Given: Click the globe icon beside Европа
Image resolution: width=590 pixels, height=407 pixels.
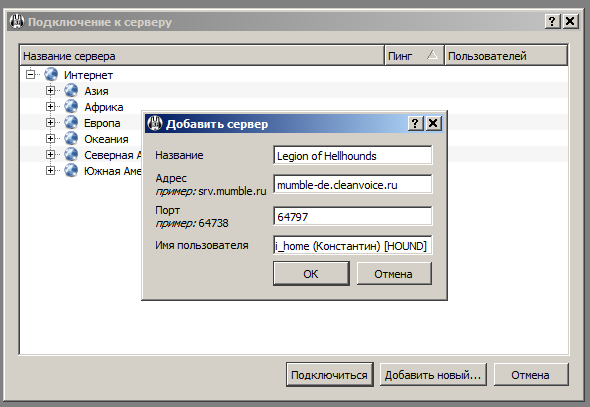Looking at the screenshot, I should point(71,123).
